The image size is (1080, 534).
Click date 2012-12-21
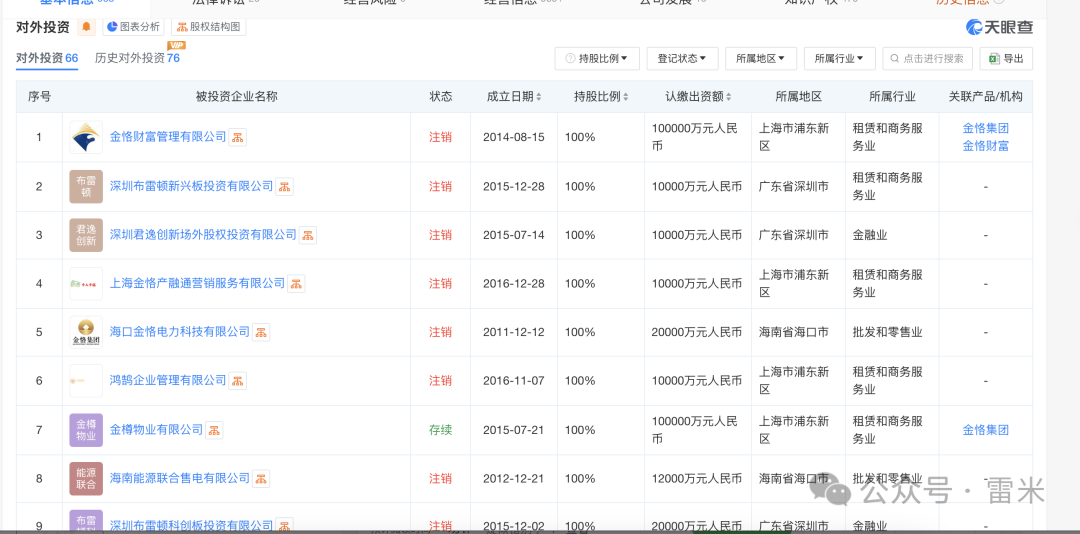[514, 478]
